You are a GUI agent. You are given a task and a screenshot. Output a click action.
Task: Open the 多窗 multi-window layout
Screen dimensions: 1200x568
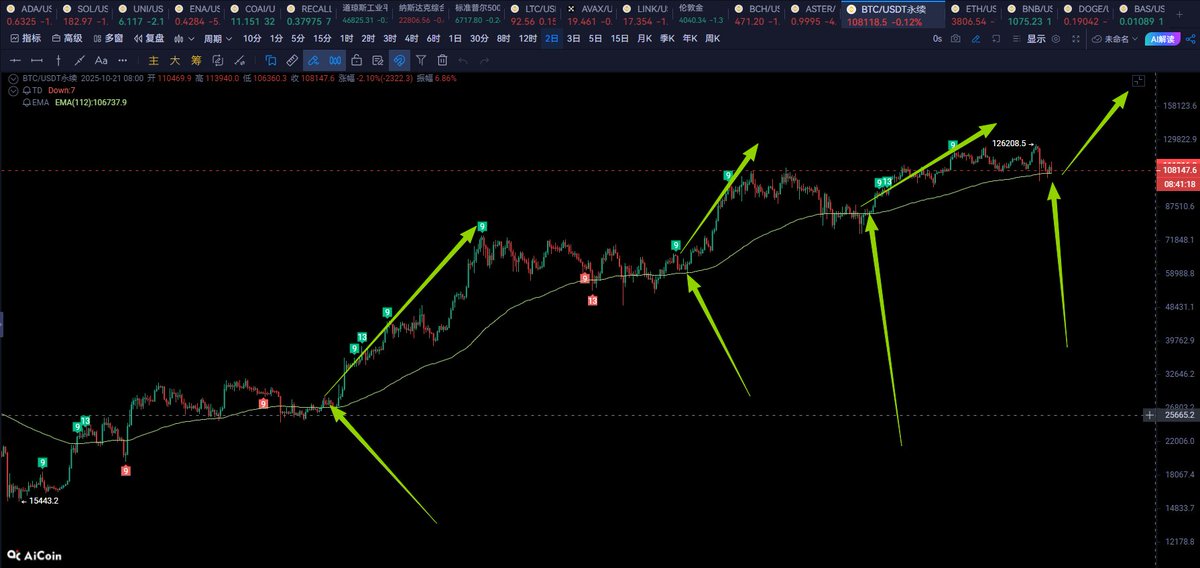point(108,38)
